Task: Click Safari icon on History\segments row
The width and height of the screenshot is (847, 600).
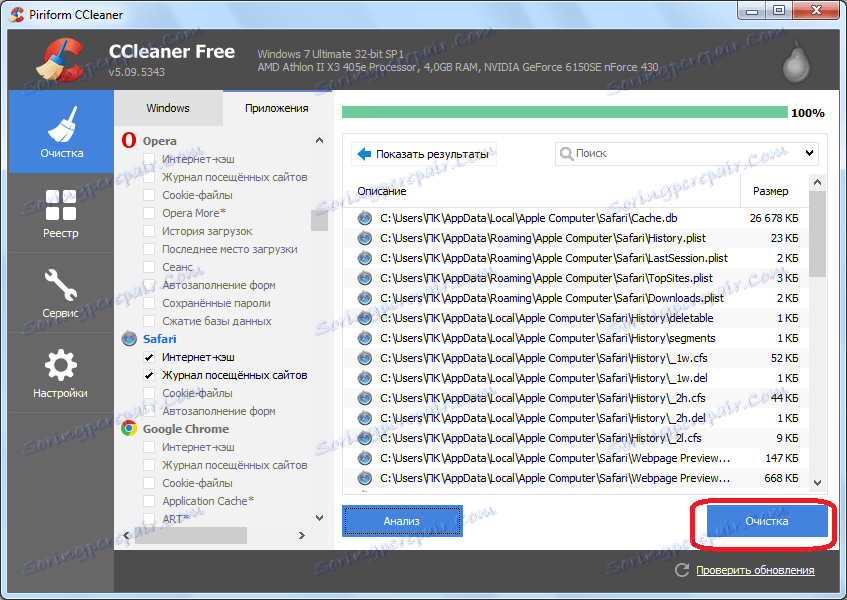Action: [365, 338]
